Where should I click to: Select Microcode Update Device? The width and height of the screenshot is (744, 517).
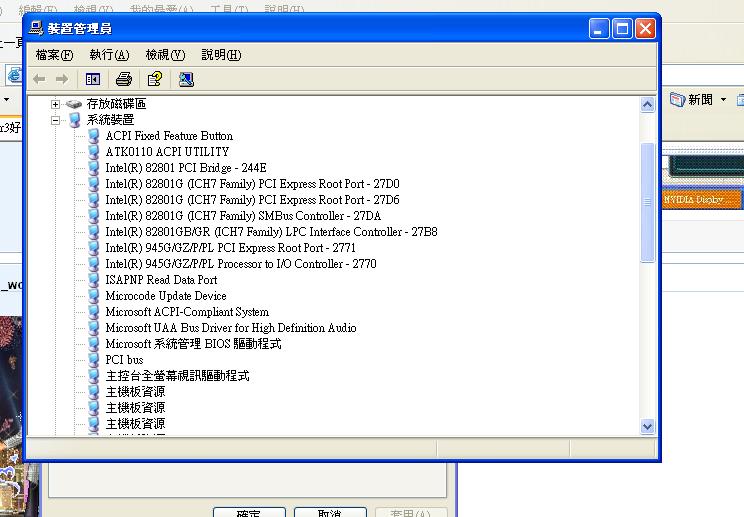(x=166, y=296)
